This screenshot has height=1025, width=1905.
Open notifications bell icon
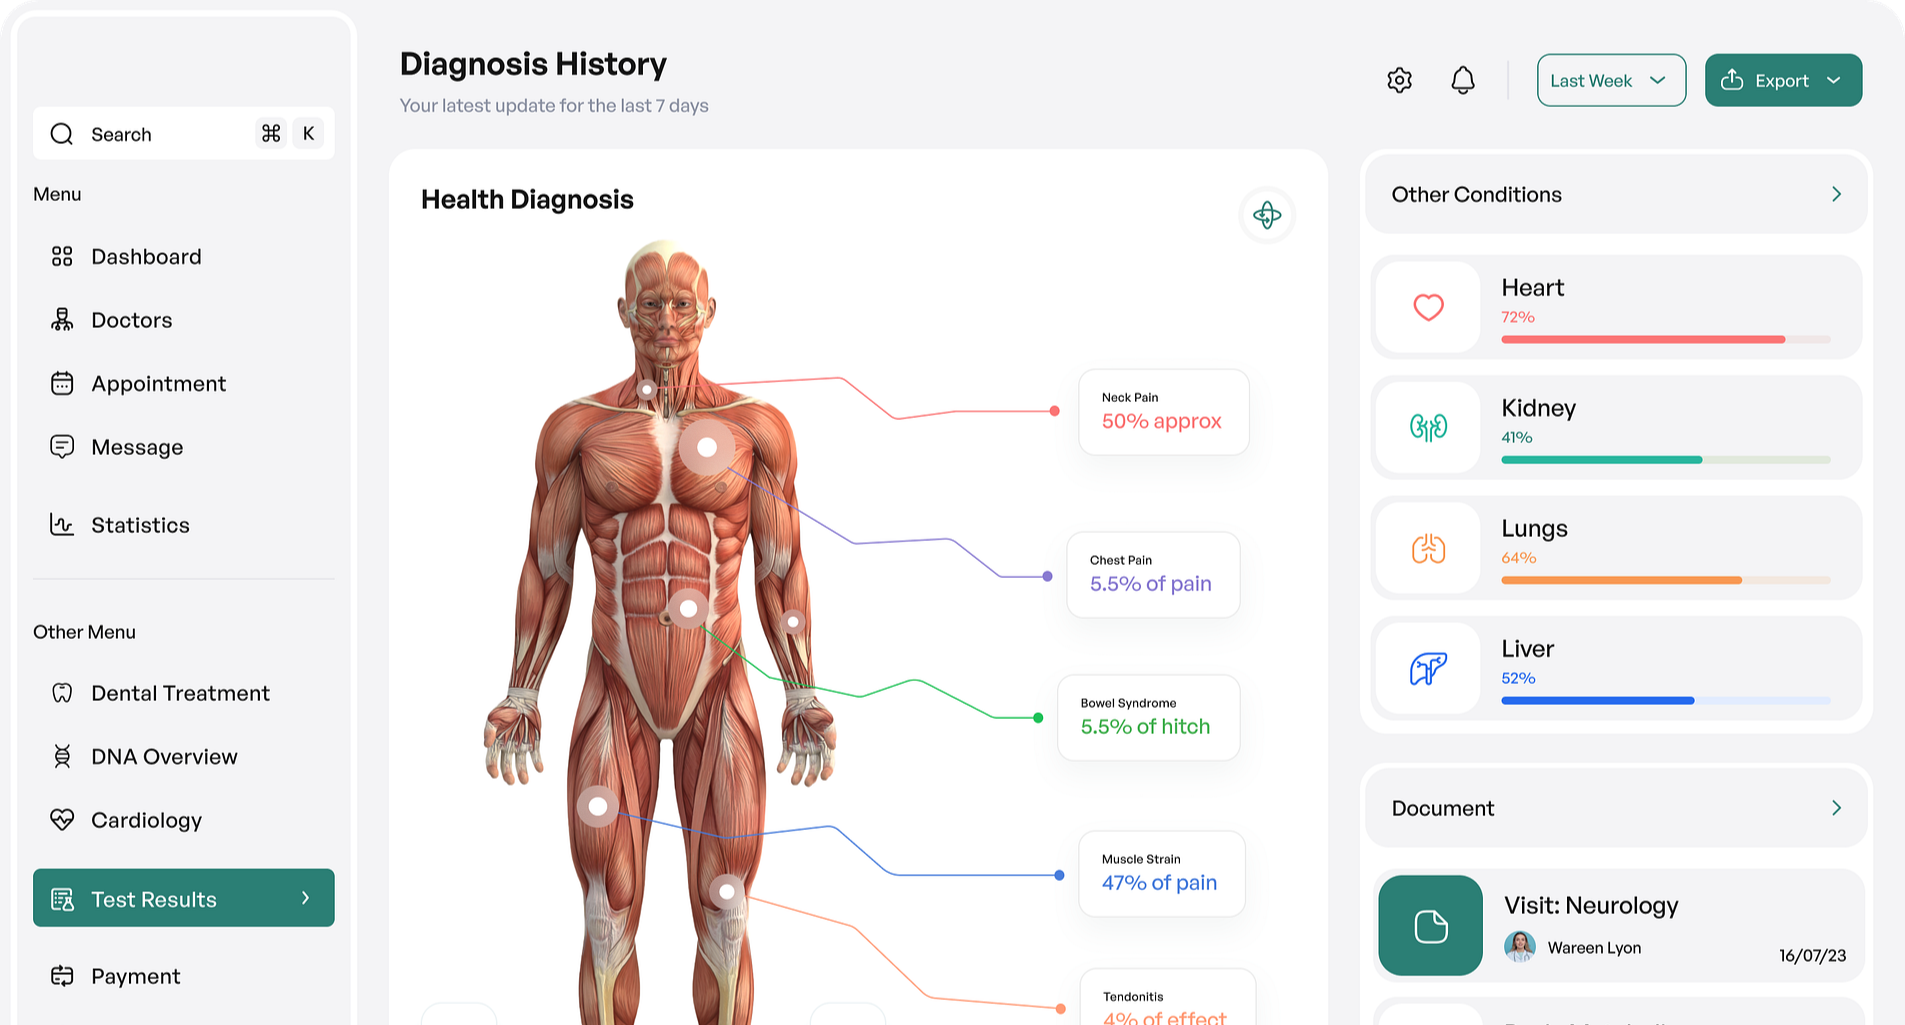pos(1463,80)
